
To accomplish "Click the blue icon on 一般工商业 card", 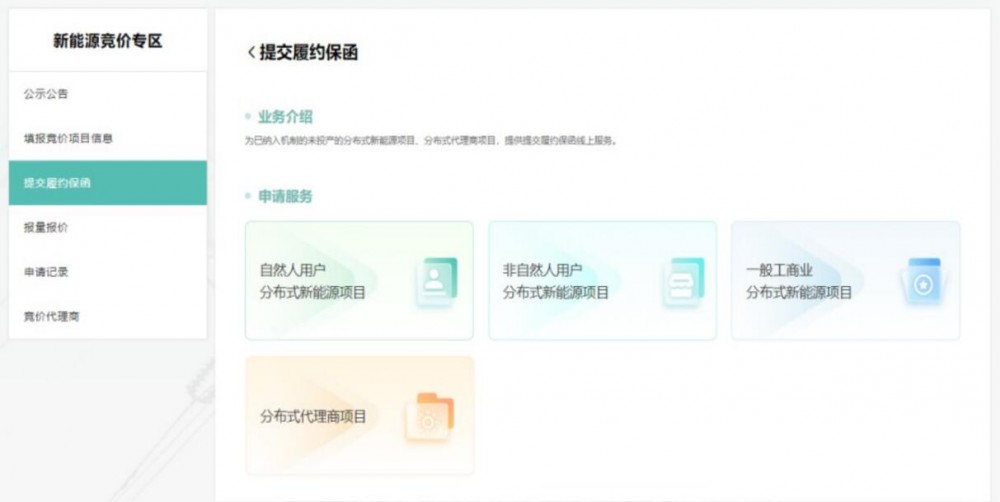I will 924,281.
